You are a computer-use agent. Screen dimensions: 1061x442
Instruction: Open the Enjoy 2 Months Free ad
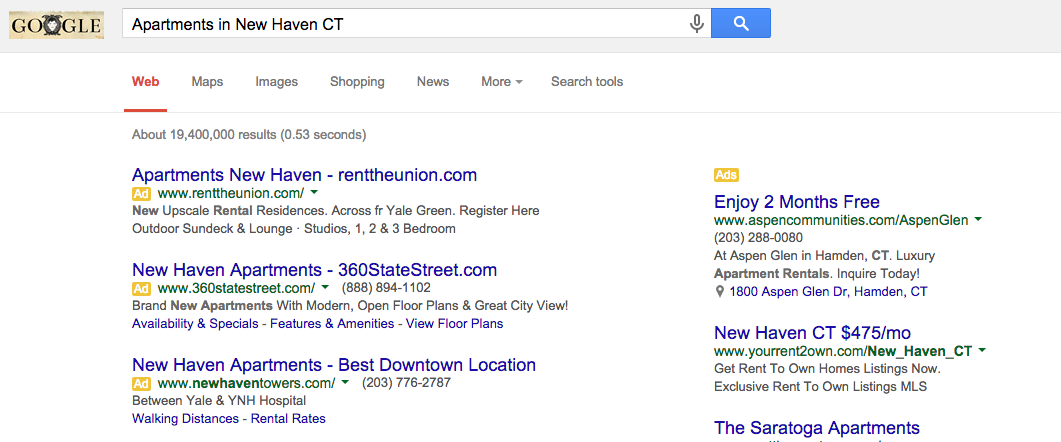tap(796, 202)
